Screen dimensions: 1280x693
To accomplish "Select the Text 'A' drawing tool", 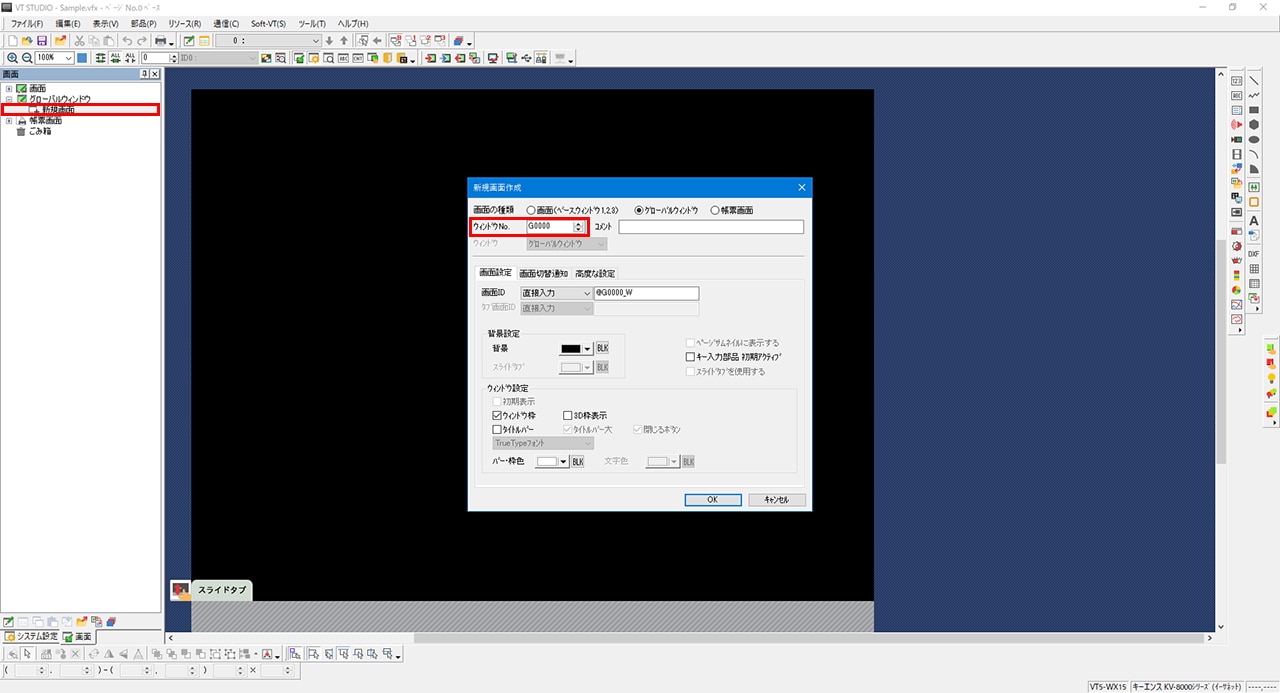I will coord(1254,221).
